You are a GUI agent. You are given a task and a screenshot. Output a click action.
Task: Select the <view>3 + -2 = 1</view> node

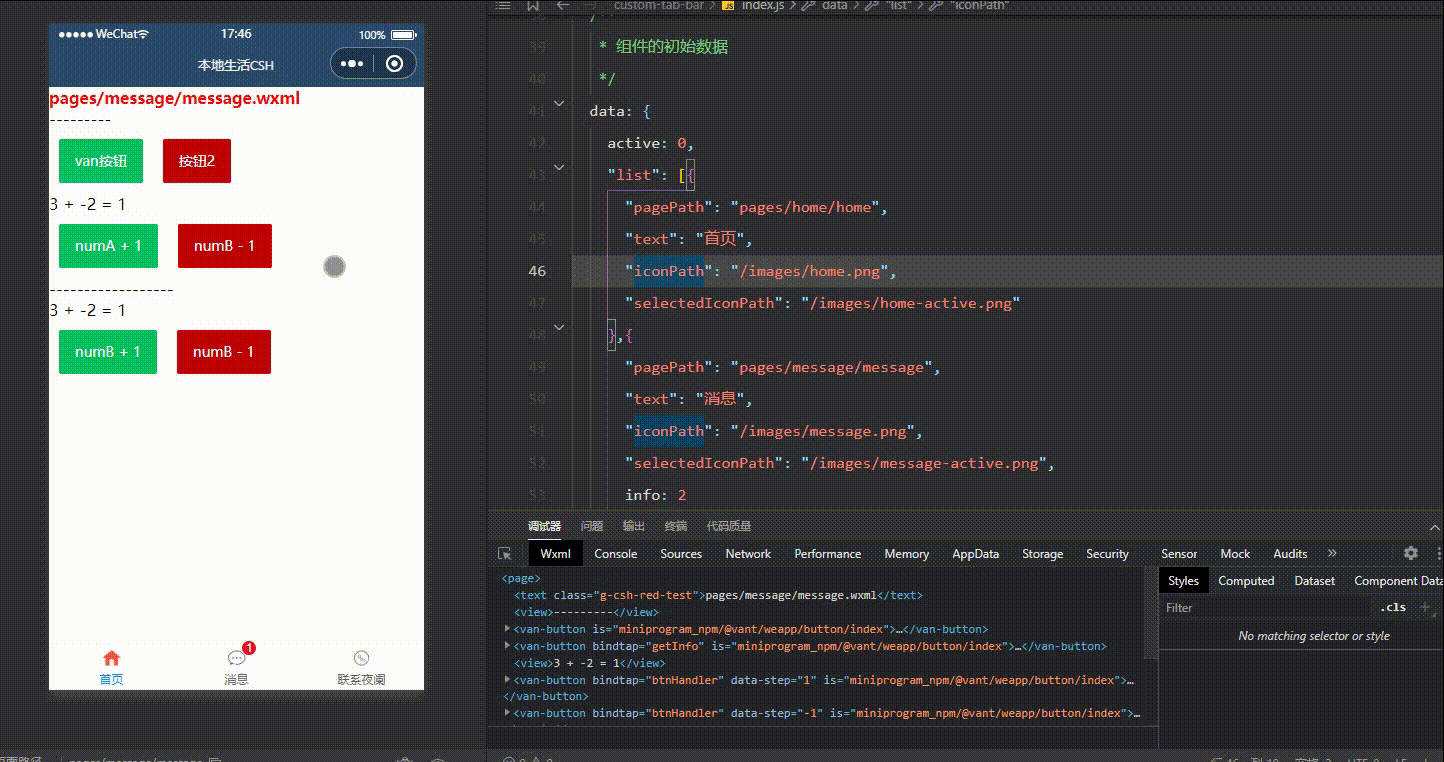coord(590,663)
